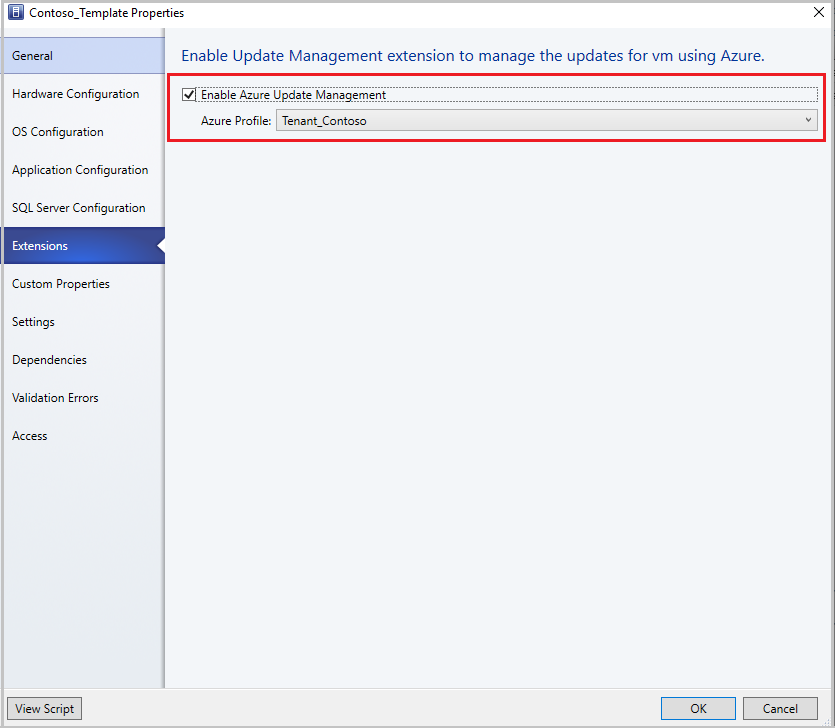Click the Azure Profile label text

tap(236, 121)
